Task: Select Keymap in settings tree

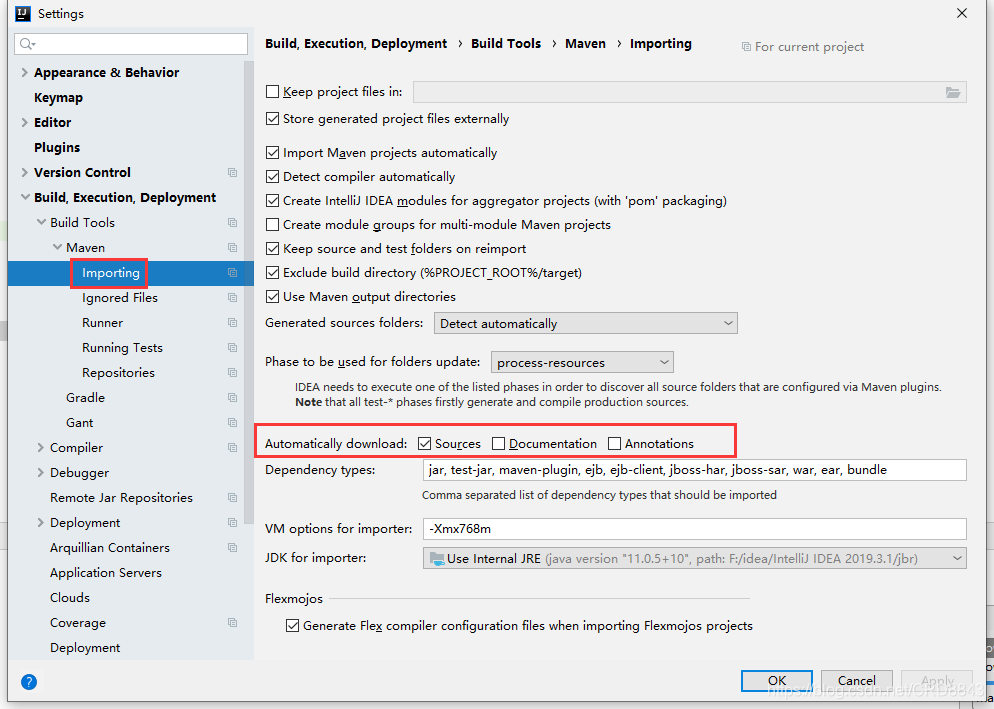Action: point(58,98)
